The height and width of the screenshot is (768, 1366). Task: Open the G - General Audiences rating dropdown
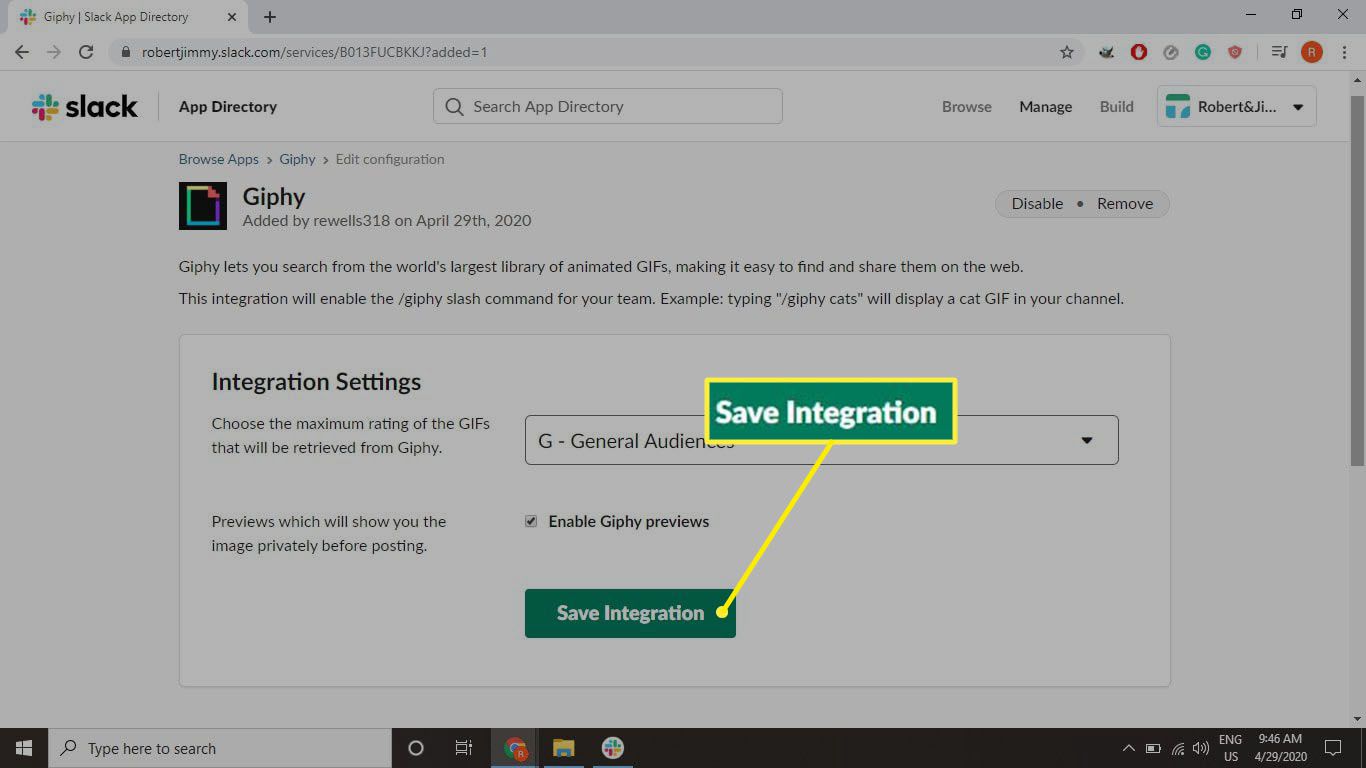[821, 440]
